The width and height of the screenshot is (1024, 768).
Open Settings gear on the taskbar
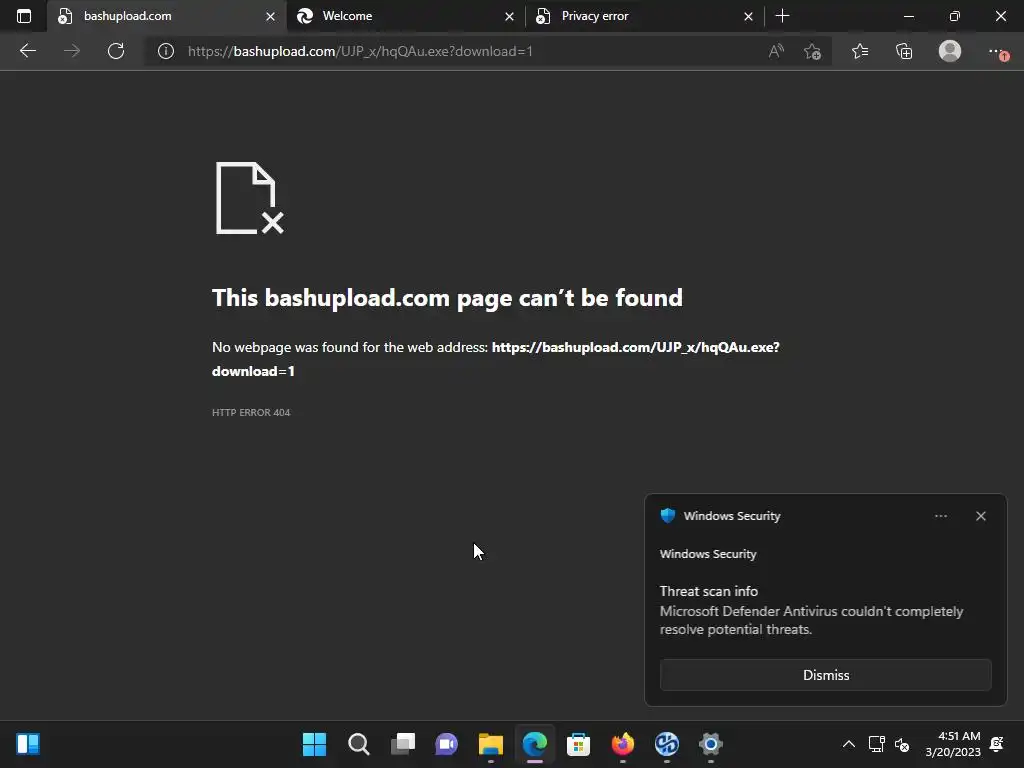tap(711, 744)
